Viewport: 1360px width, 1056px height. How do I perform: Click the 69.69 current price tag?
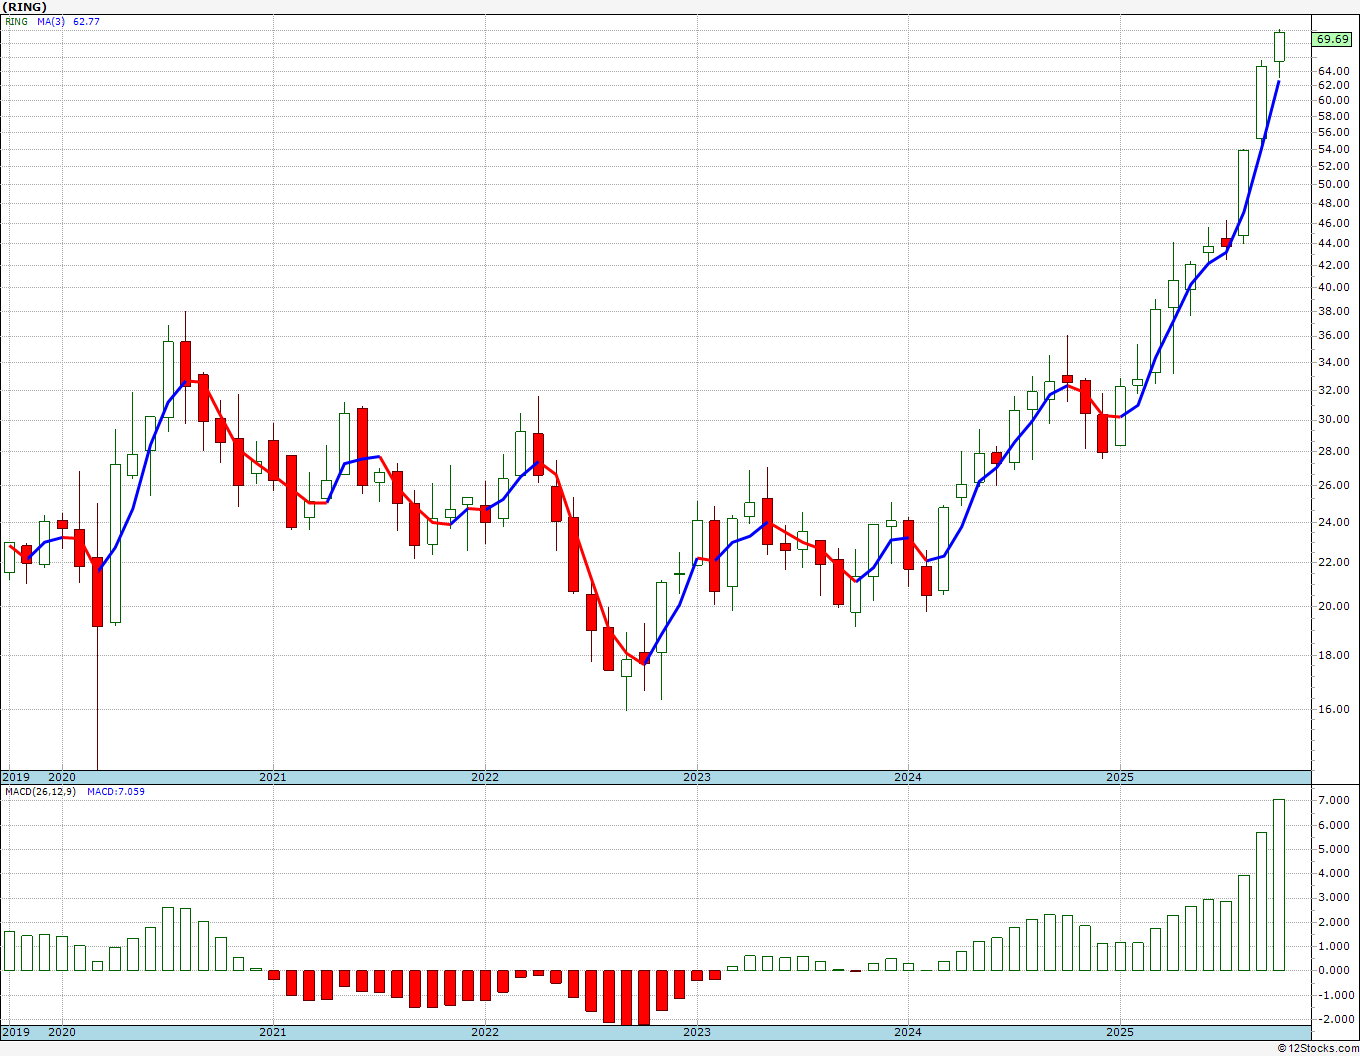point(1332,39)
